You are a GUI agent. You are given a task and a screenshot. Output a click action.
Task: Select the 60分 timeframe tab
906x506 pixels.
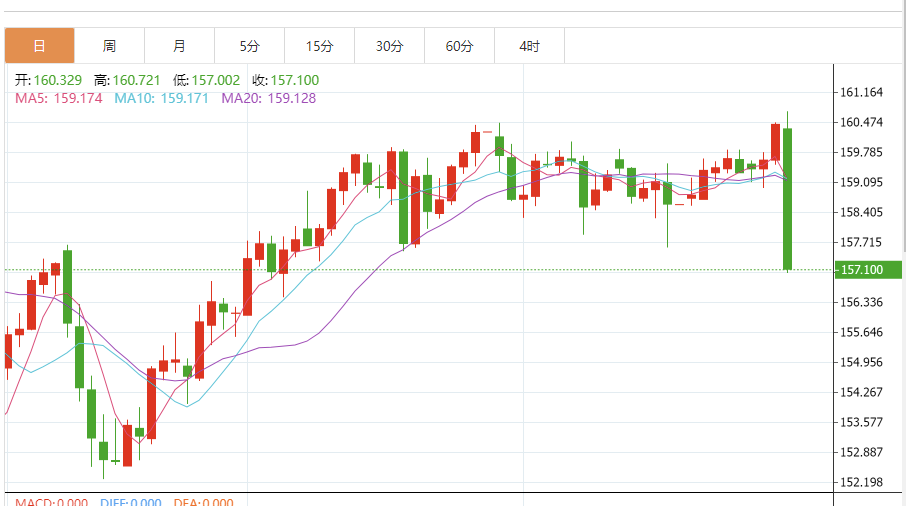click(x=459, y=46)
